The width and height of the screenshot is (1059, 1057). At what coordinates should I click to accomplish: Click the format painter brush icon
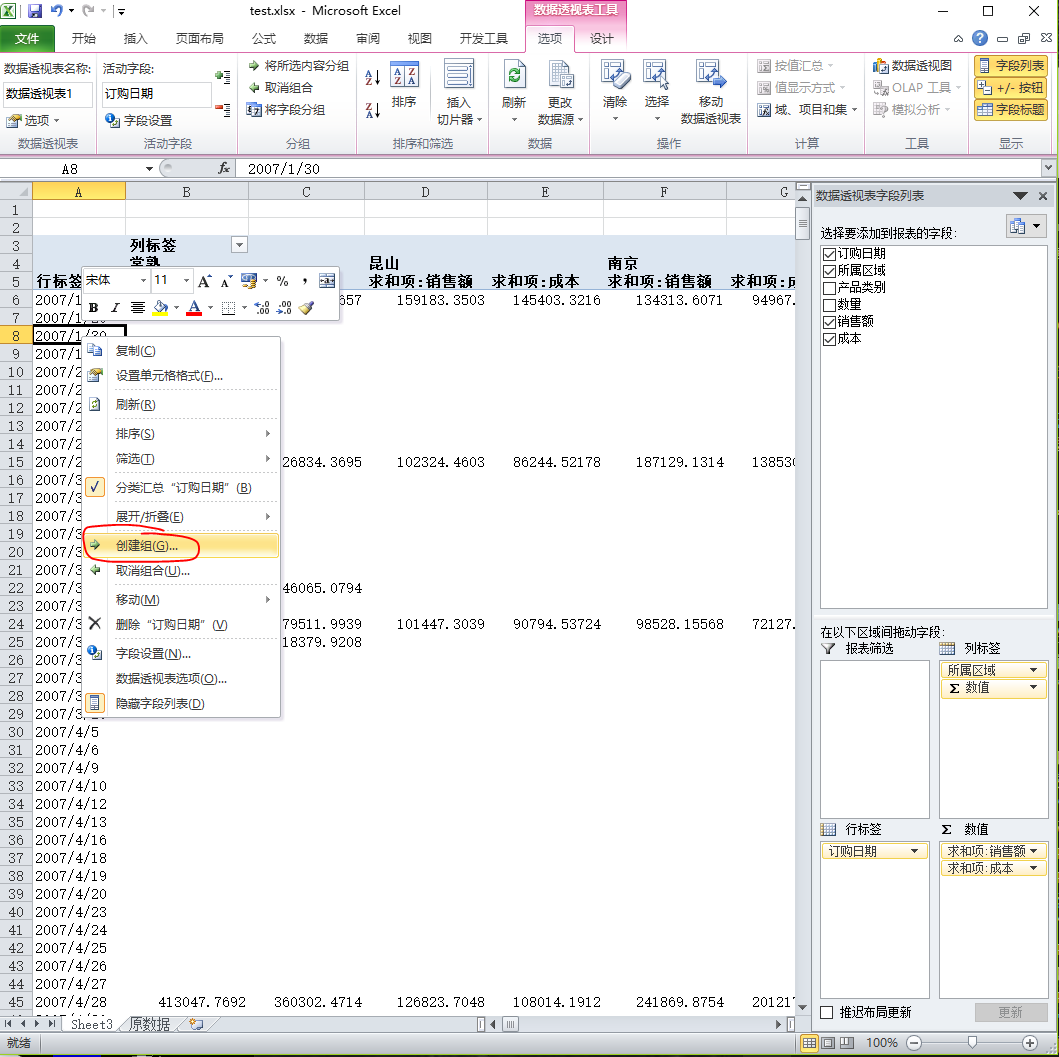click(x=307, y=308)
